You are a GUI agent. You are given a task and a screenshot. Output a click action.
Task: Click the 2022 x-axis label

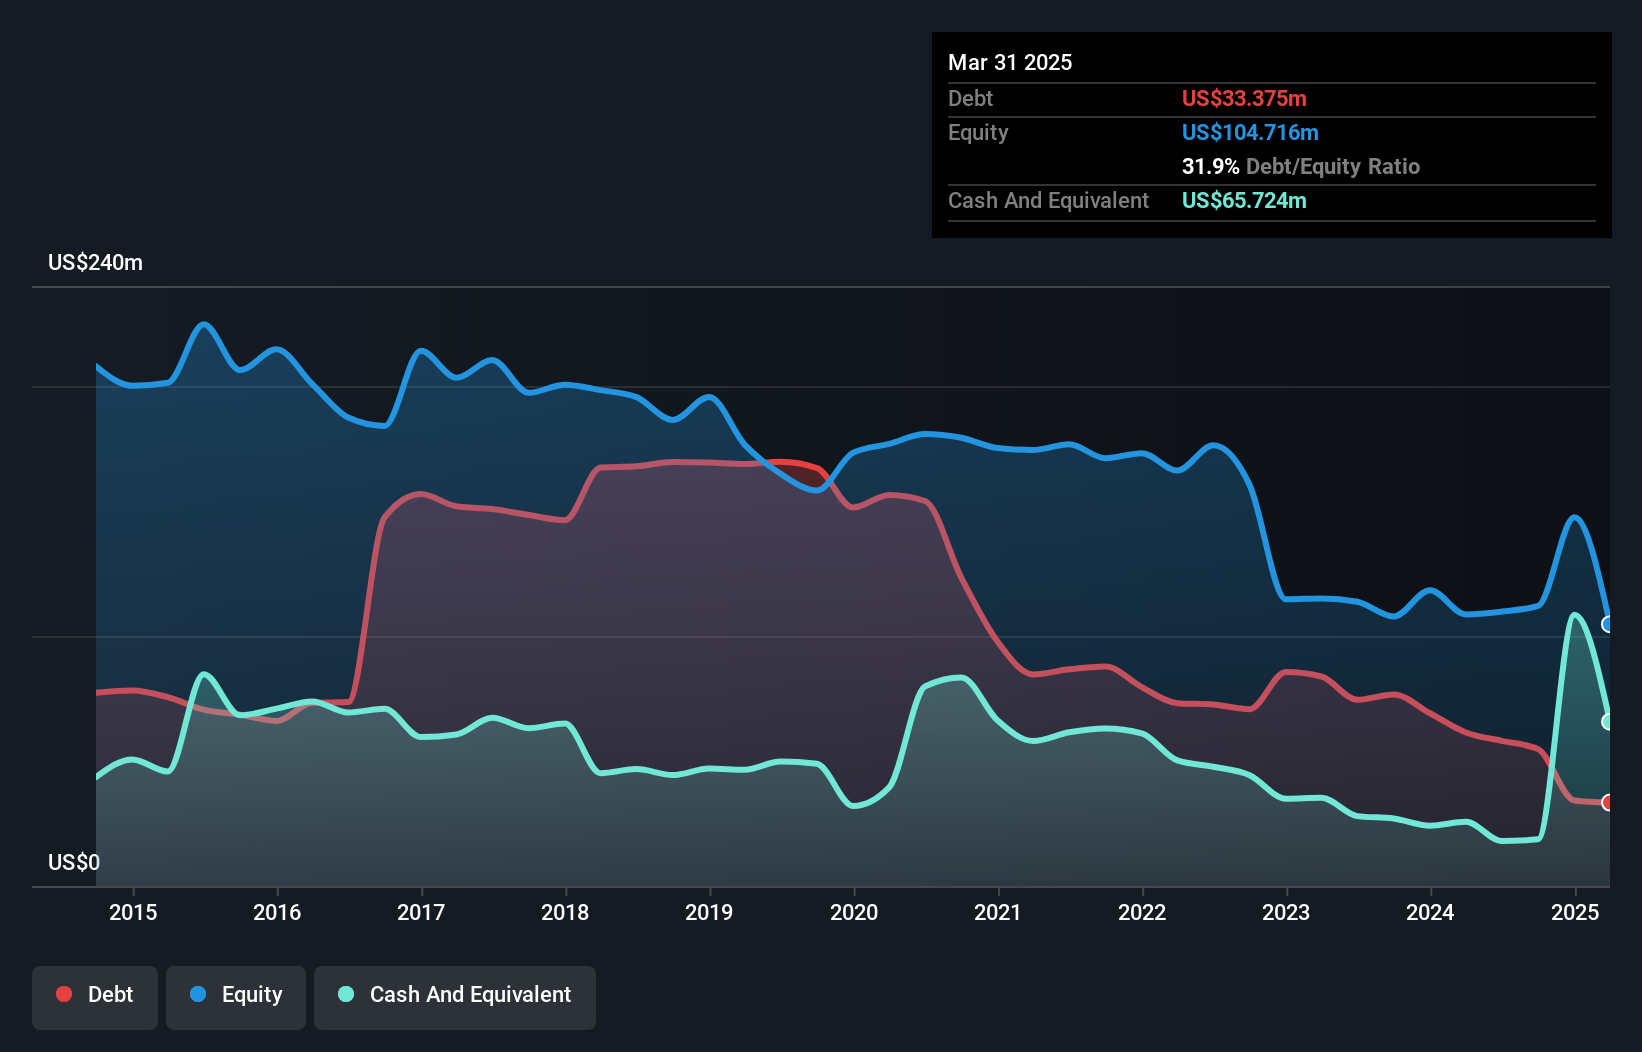pos(1142,912)
